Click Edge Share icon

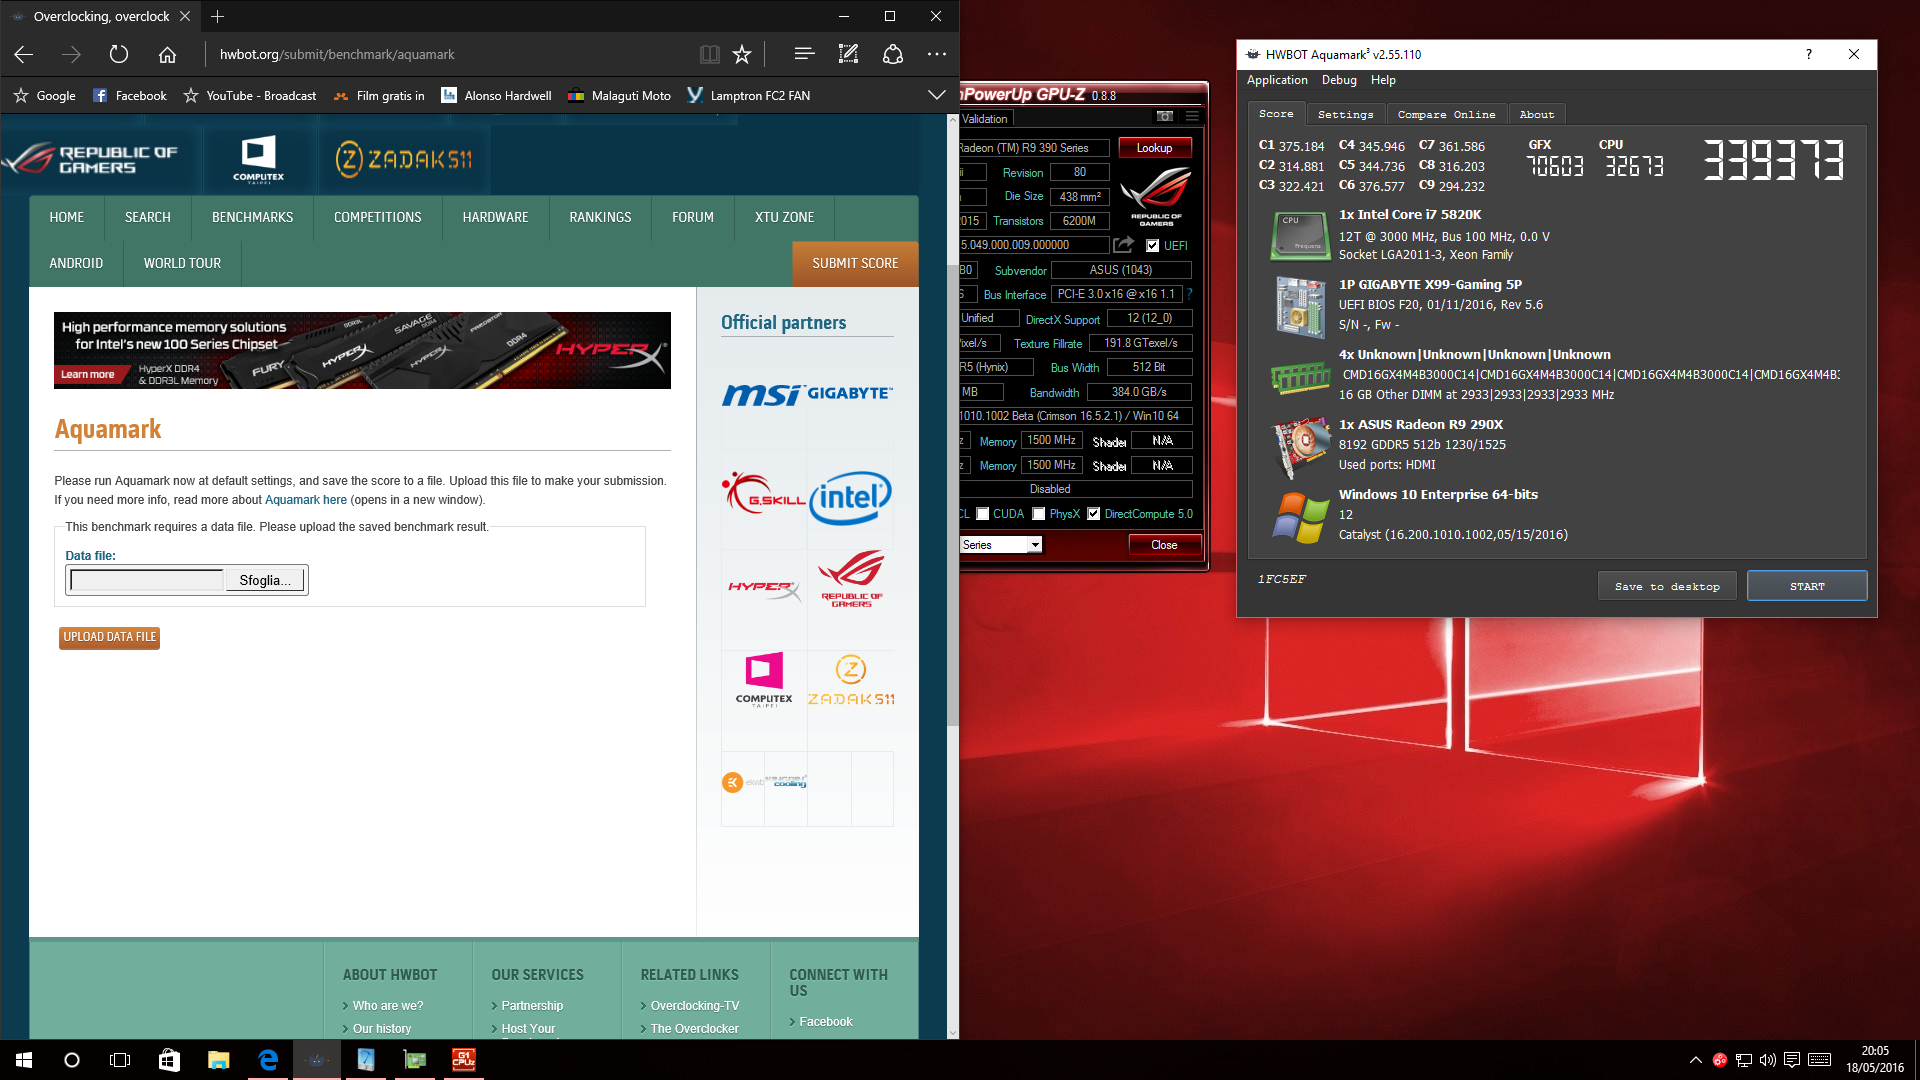(x=893, y=54)
